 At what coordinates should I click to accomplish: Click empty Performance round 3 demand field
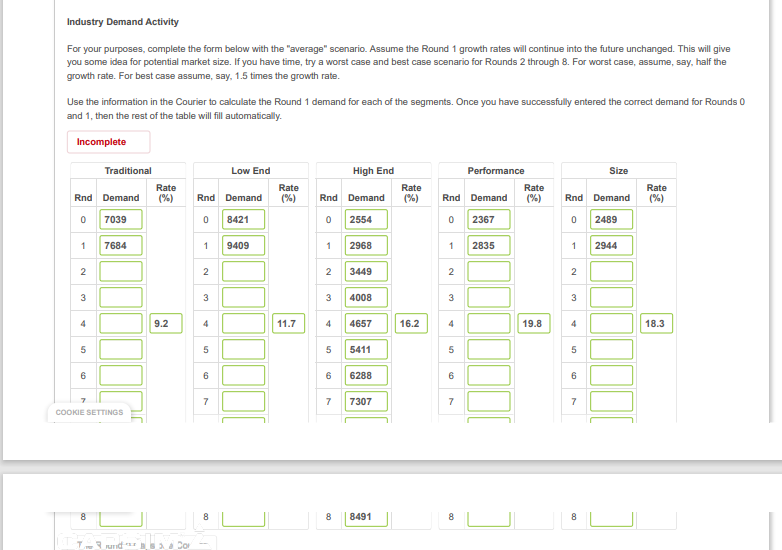click(489, 297)
